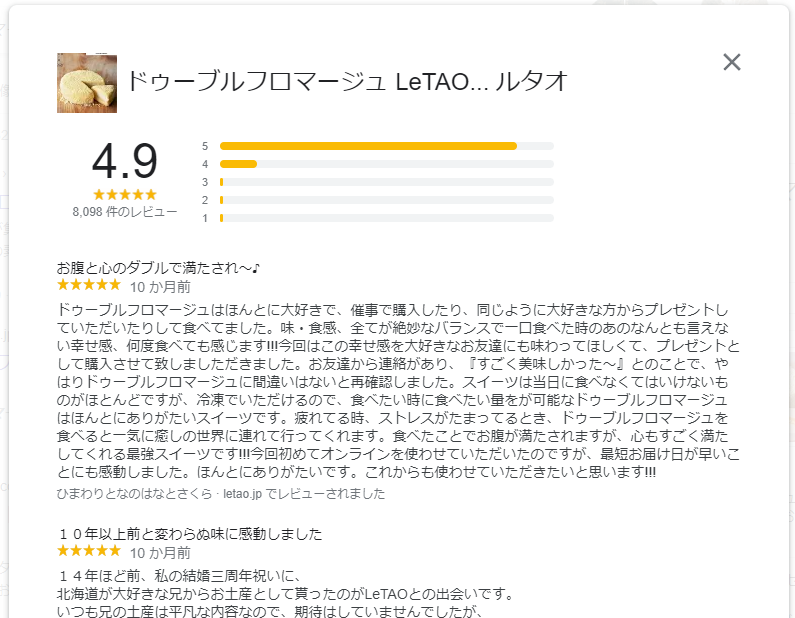The height and width of the screenshot is (618, 795).
Task: Click the review line starting 北海道が大好きな兄から
Action: point(285,594)
